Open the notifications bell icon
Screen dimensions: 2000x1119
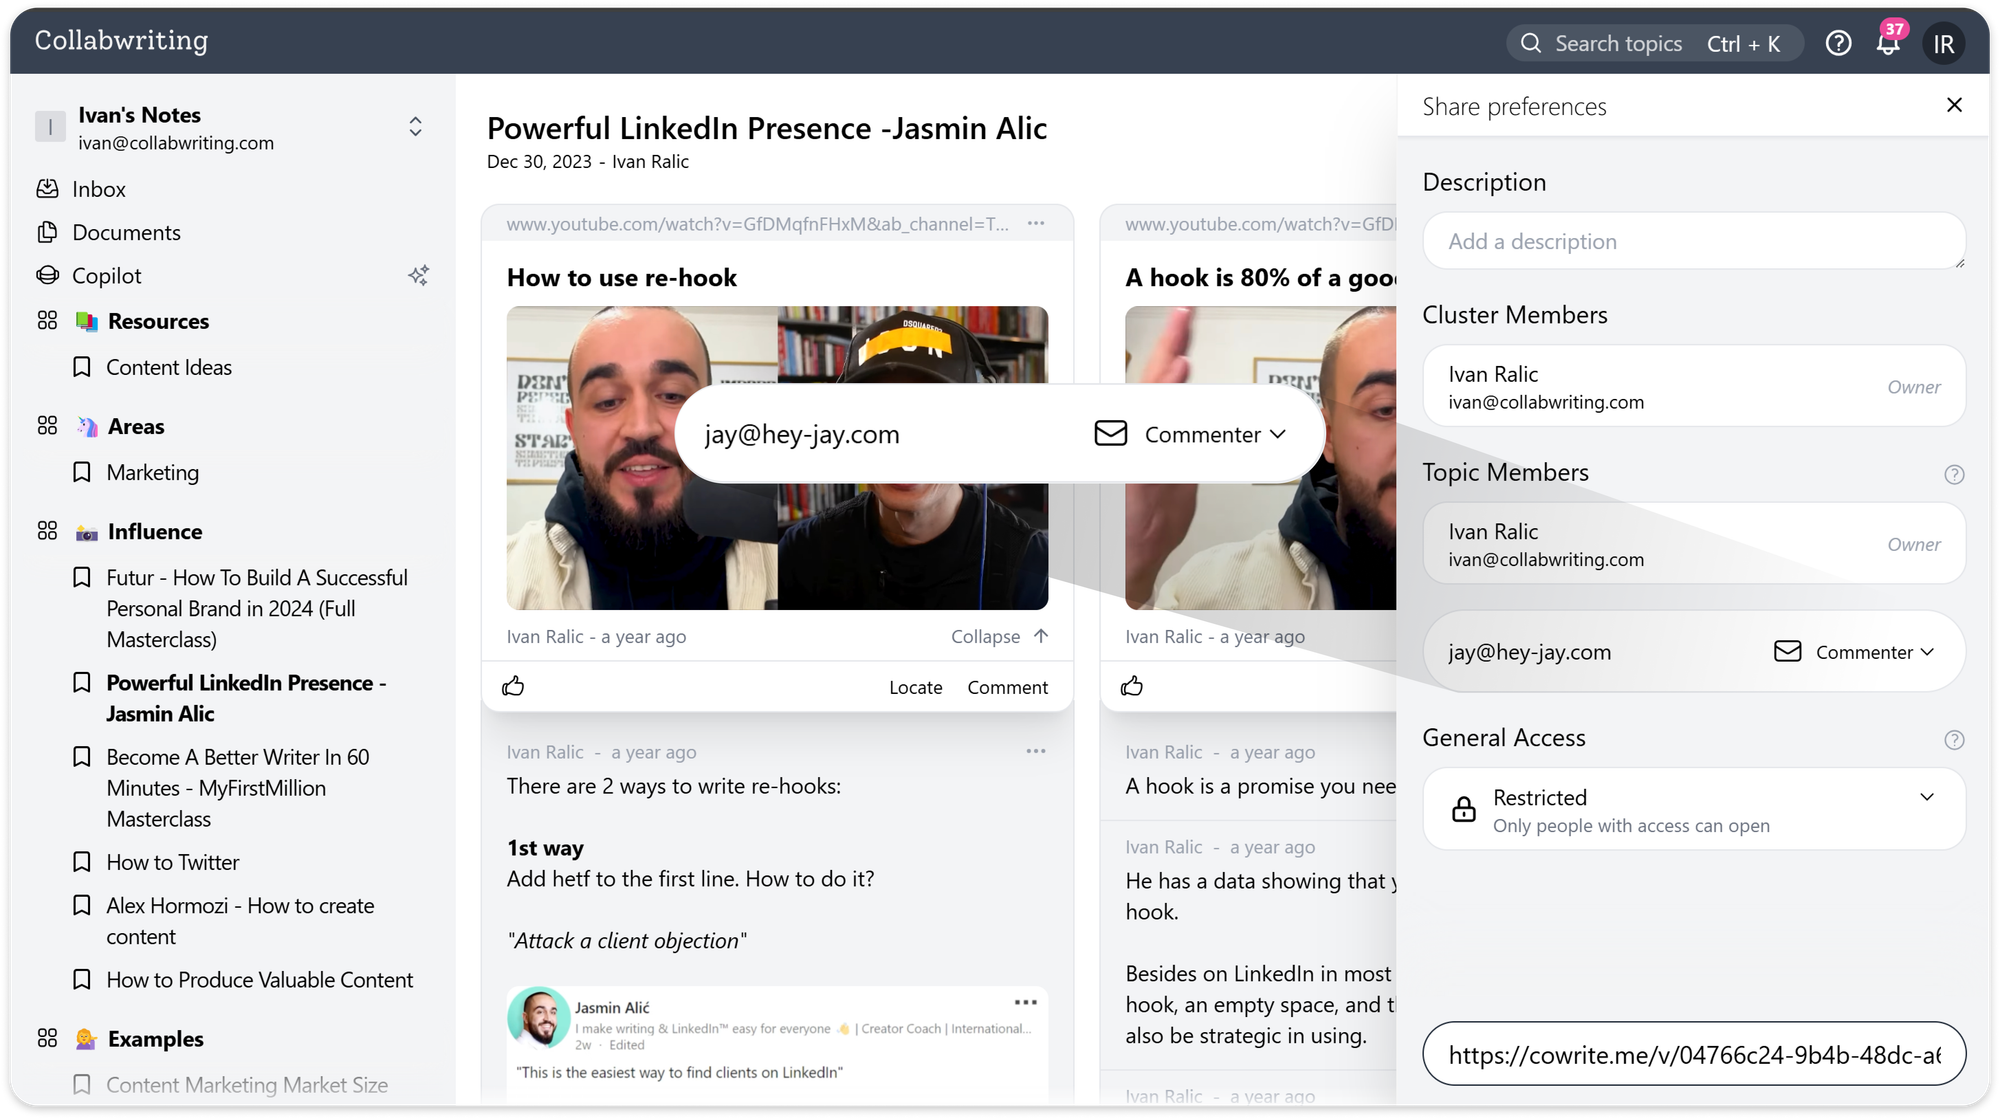point(1887,44)
